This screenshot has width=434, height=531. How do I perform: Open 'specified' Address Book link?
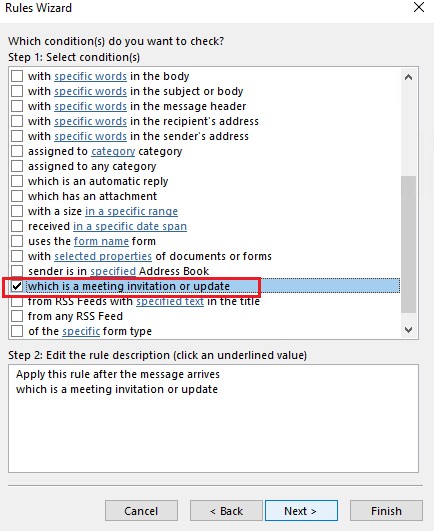113,271
